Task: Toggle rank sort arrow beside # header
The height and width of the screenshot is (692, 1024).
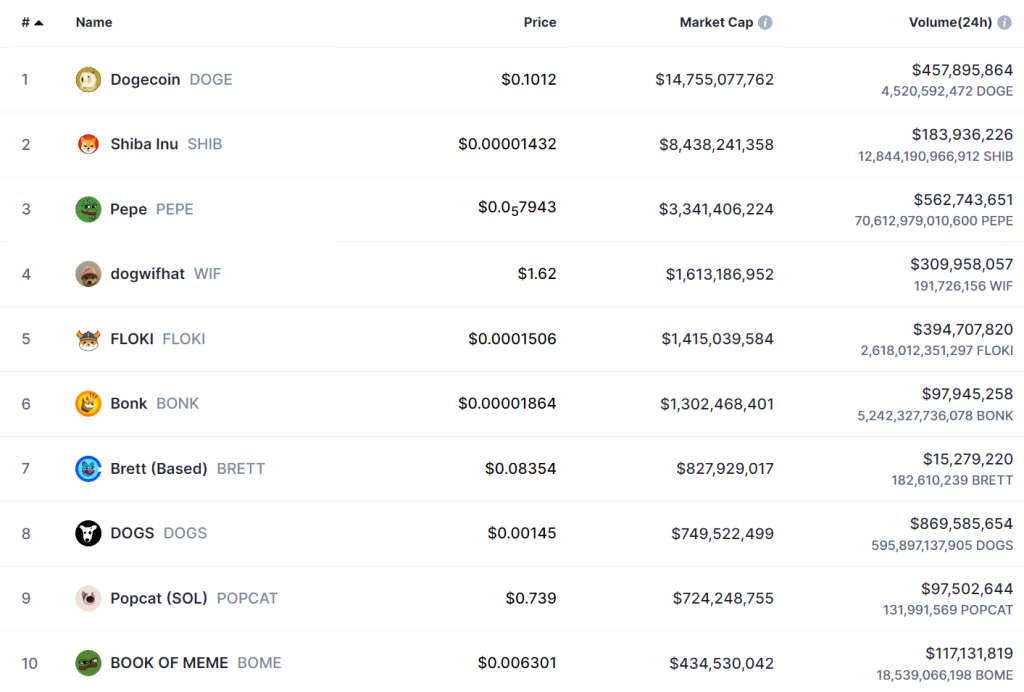Action: tap(38, 22)
